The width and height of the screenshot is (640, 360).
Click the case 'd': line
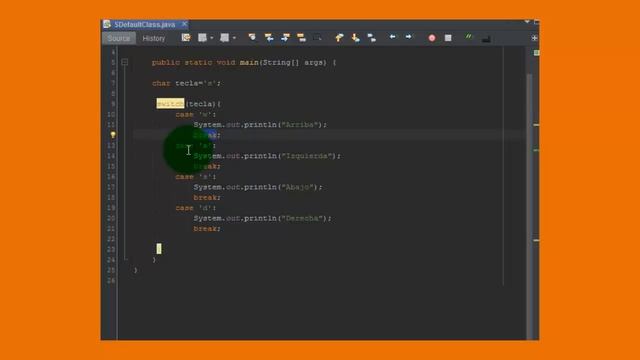coord(196,208)
